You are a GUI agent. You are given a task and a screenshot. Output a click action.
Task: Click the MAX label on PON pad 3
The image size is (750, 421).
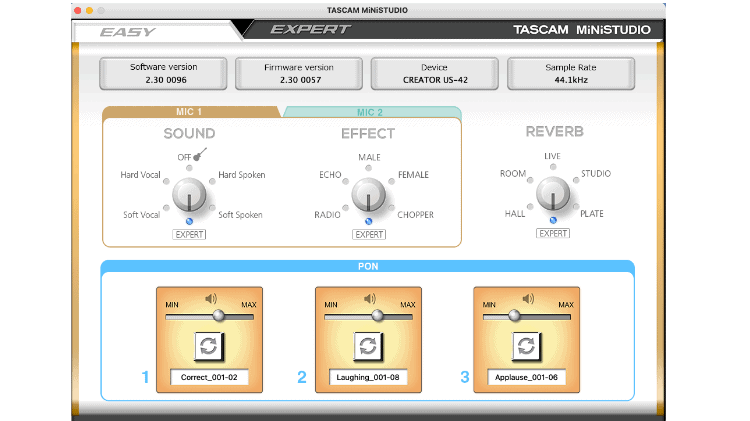click(x=566, y=305)
